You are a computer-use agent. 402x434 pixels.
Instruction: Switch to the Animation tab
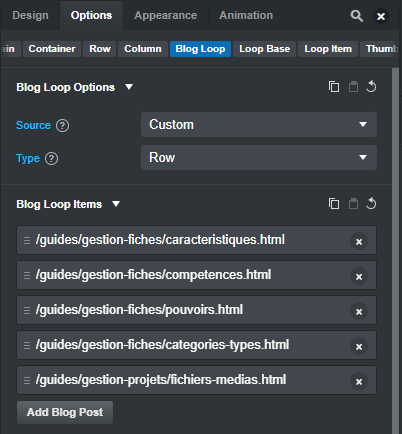tap(246, 15)
